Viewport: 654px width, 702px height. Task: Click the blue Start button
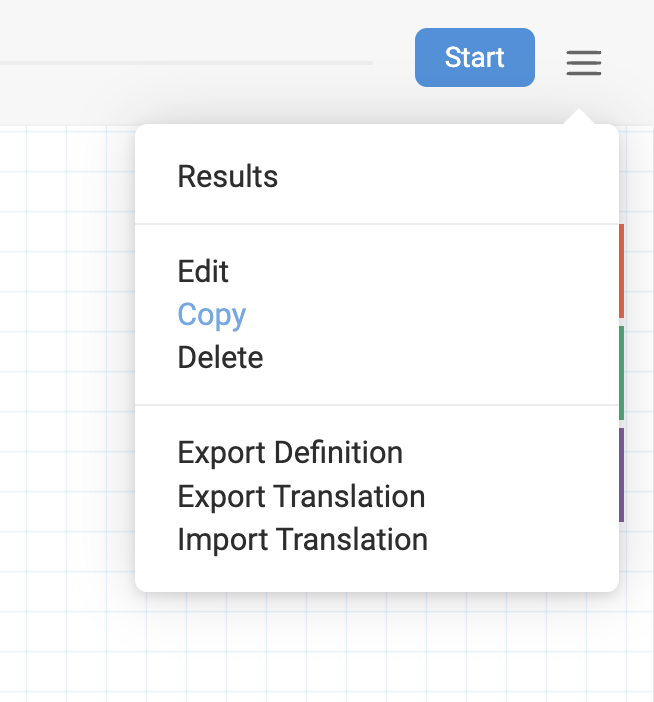point(474,57)
